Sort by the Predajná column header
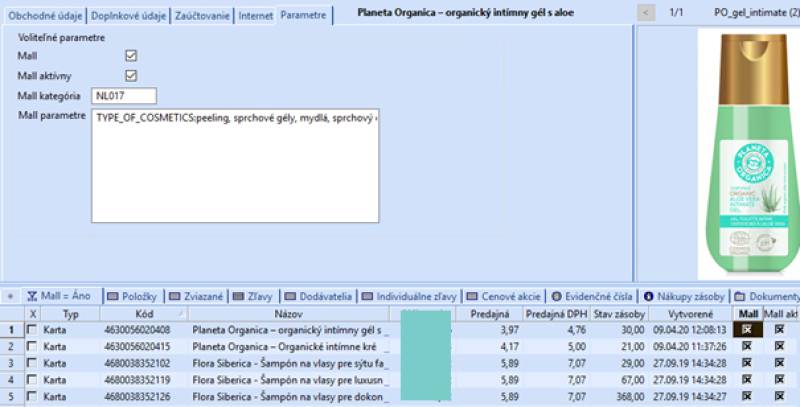 [x=489, y=314]
